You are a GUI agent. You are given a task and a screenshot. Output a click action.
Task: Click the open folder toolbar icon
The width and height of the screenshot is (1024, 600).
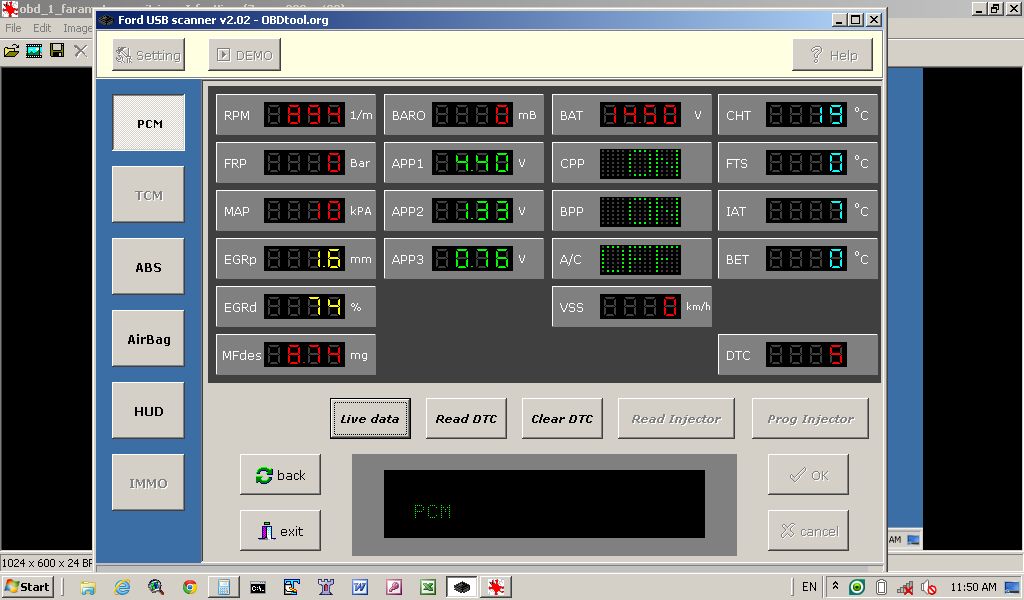[x=11, y=50]
